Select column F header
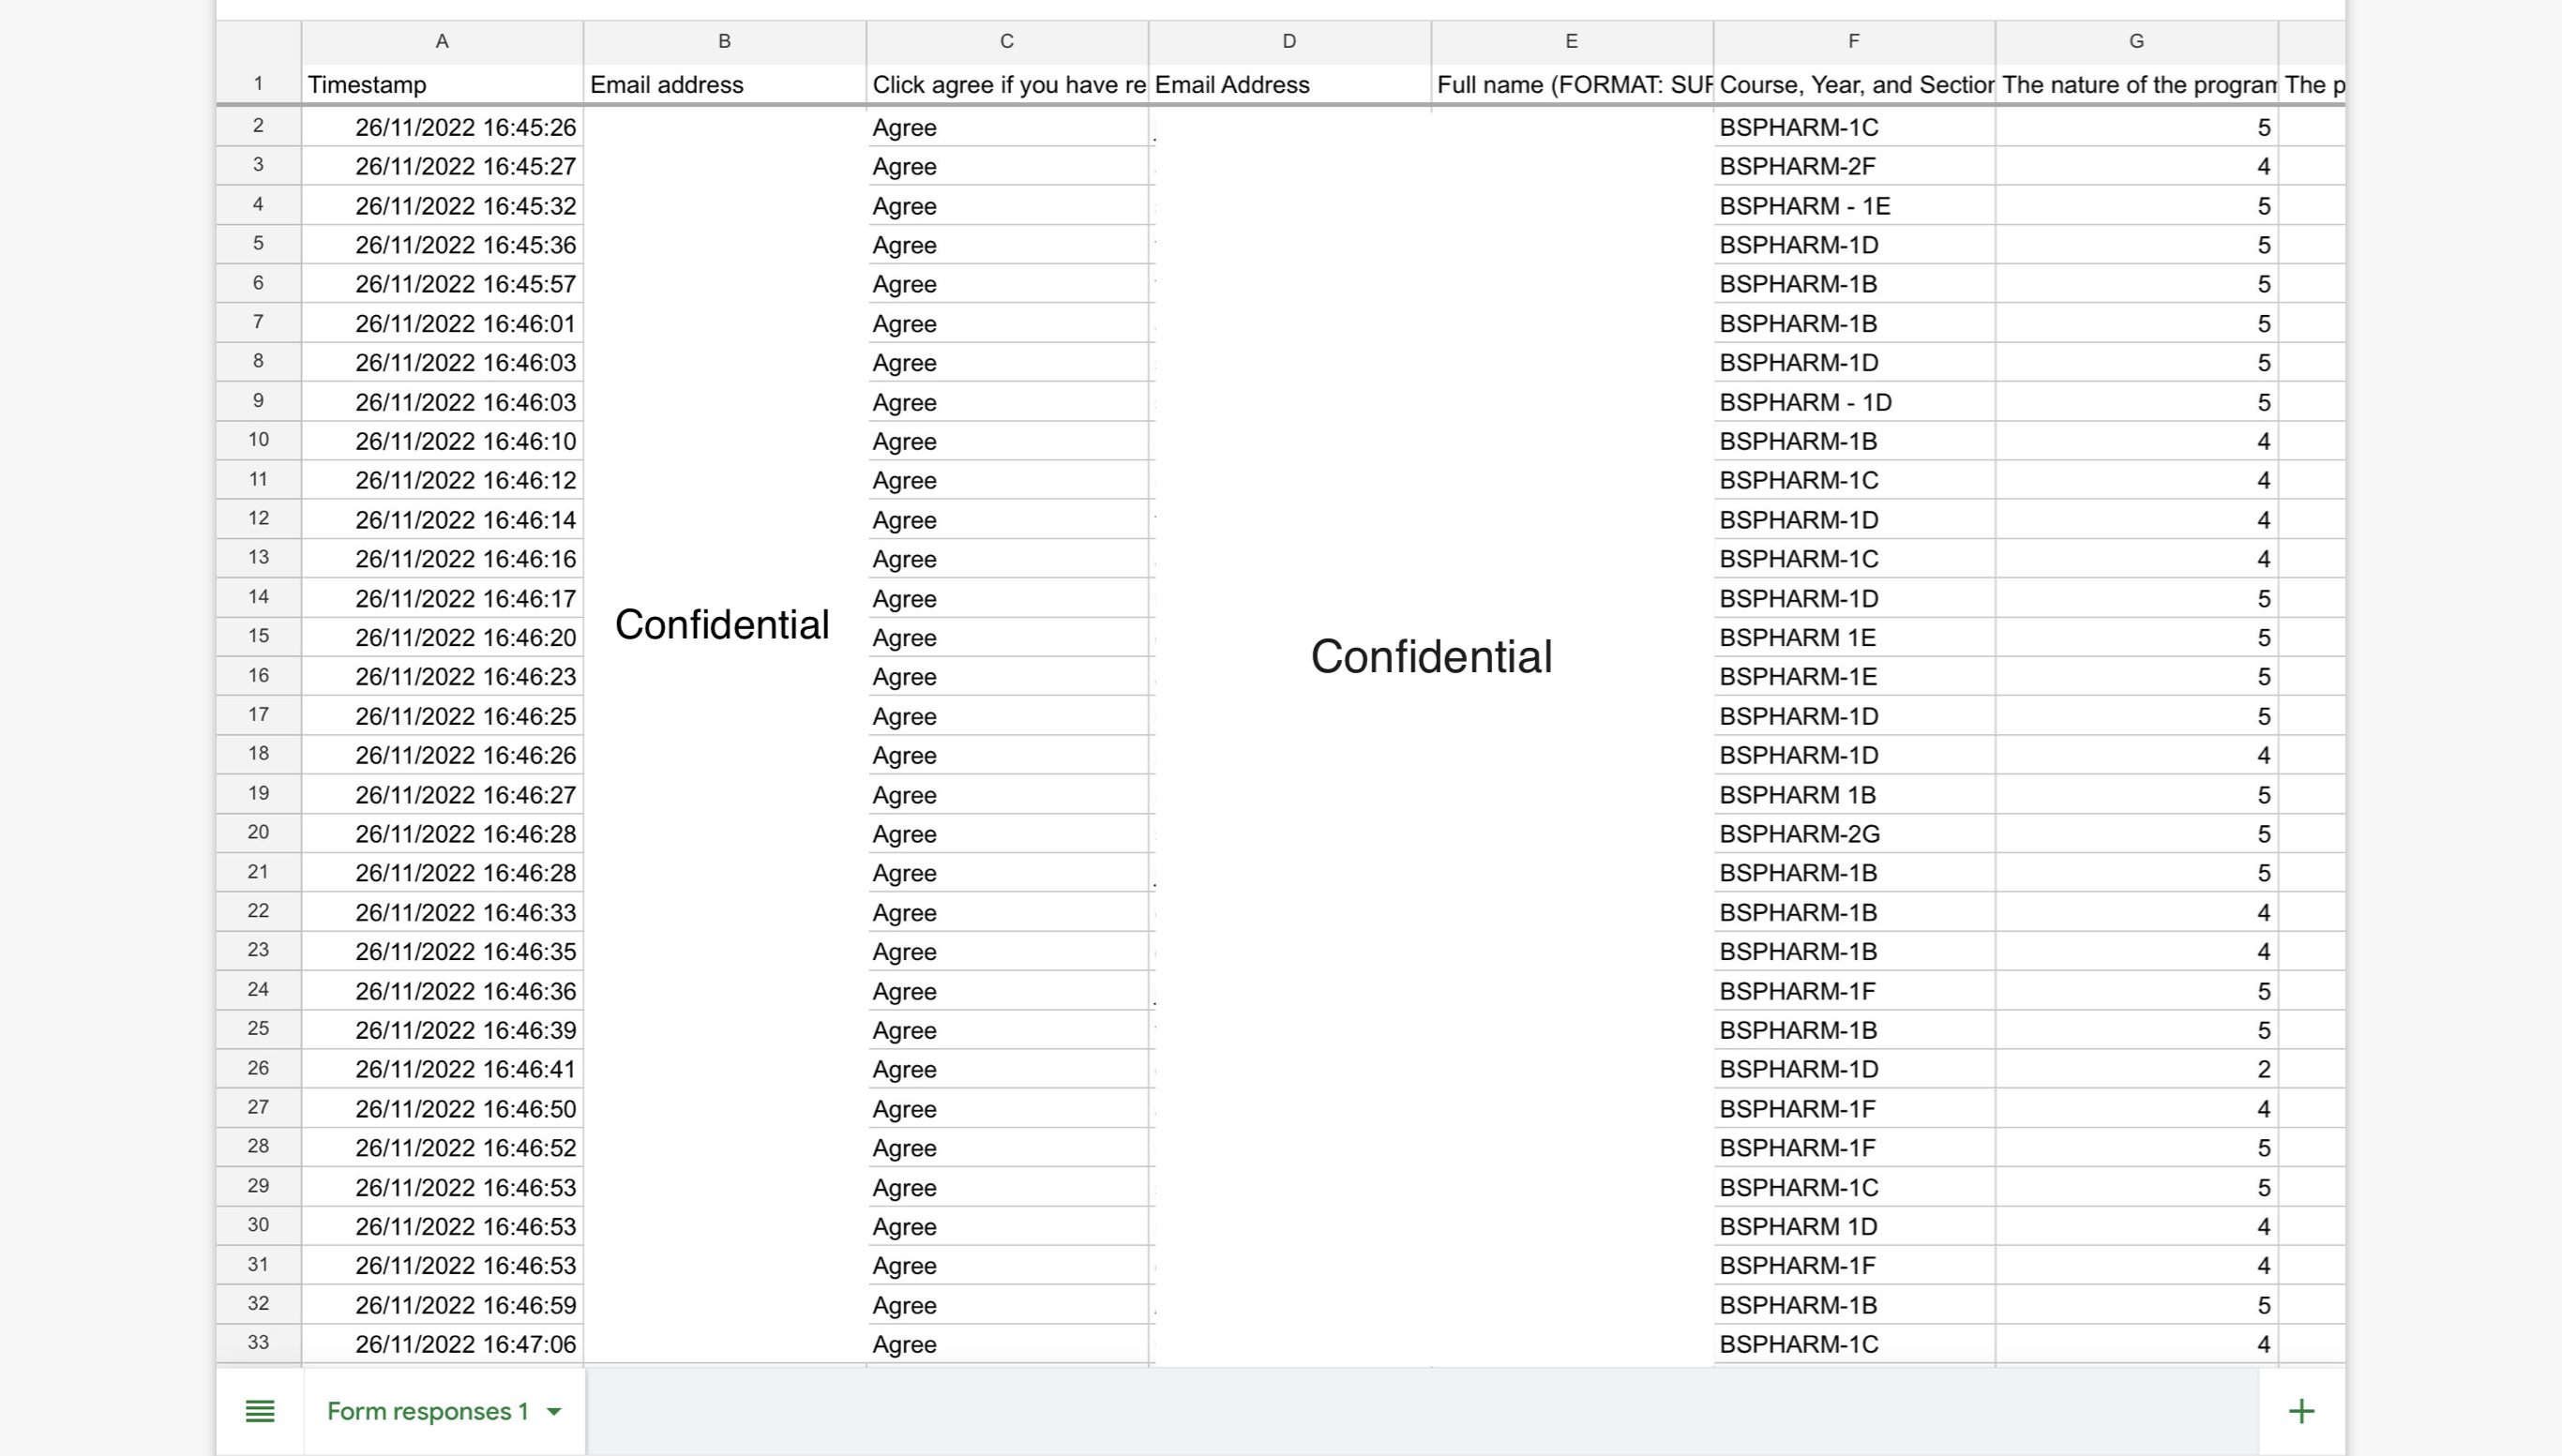The image size is (2562, 1456). pyautogui.click(x=1854, y=41)
